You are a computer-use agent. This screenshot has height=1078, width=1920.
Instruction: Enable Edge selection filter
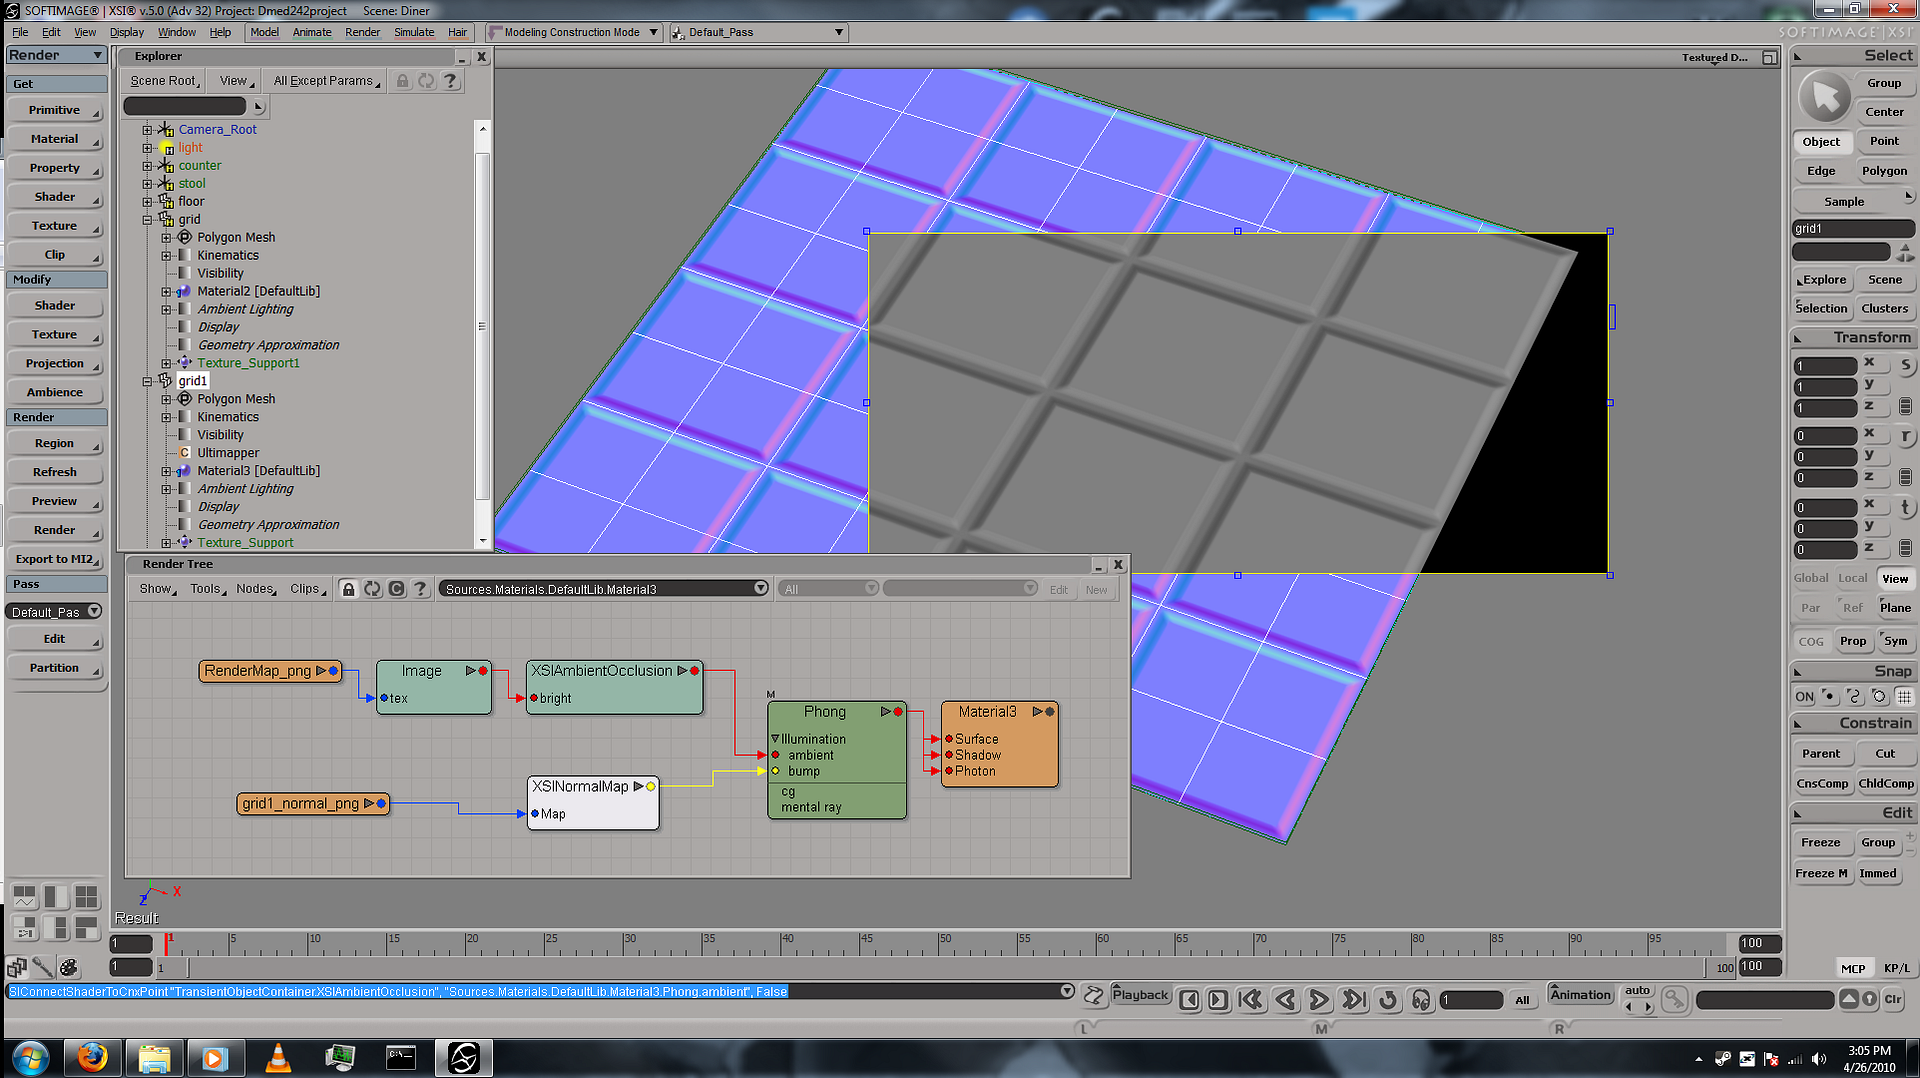[x=1821, y=171]
